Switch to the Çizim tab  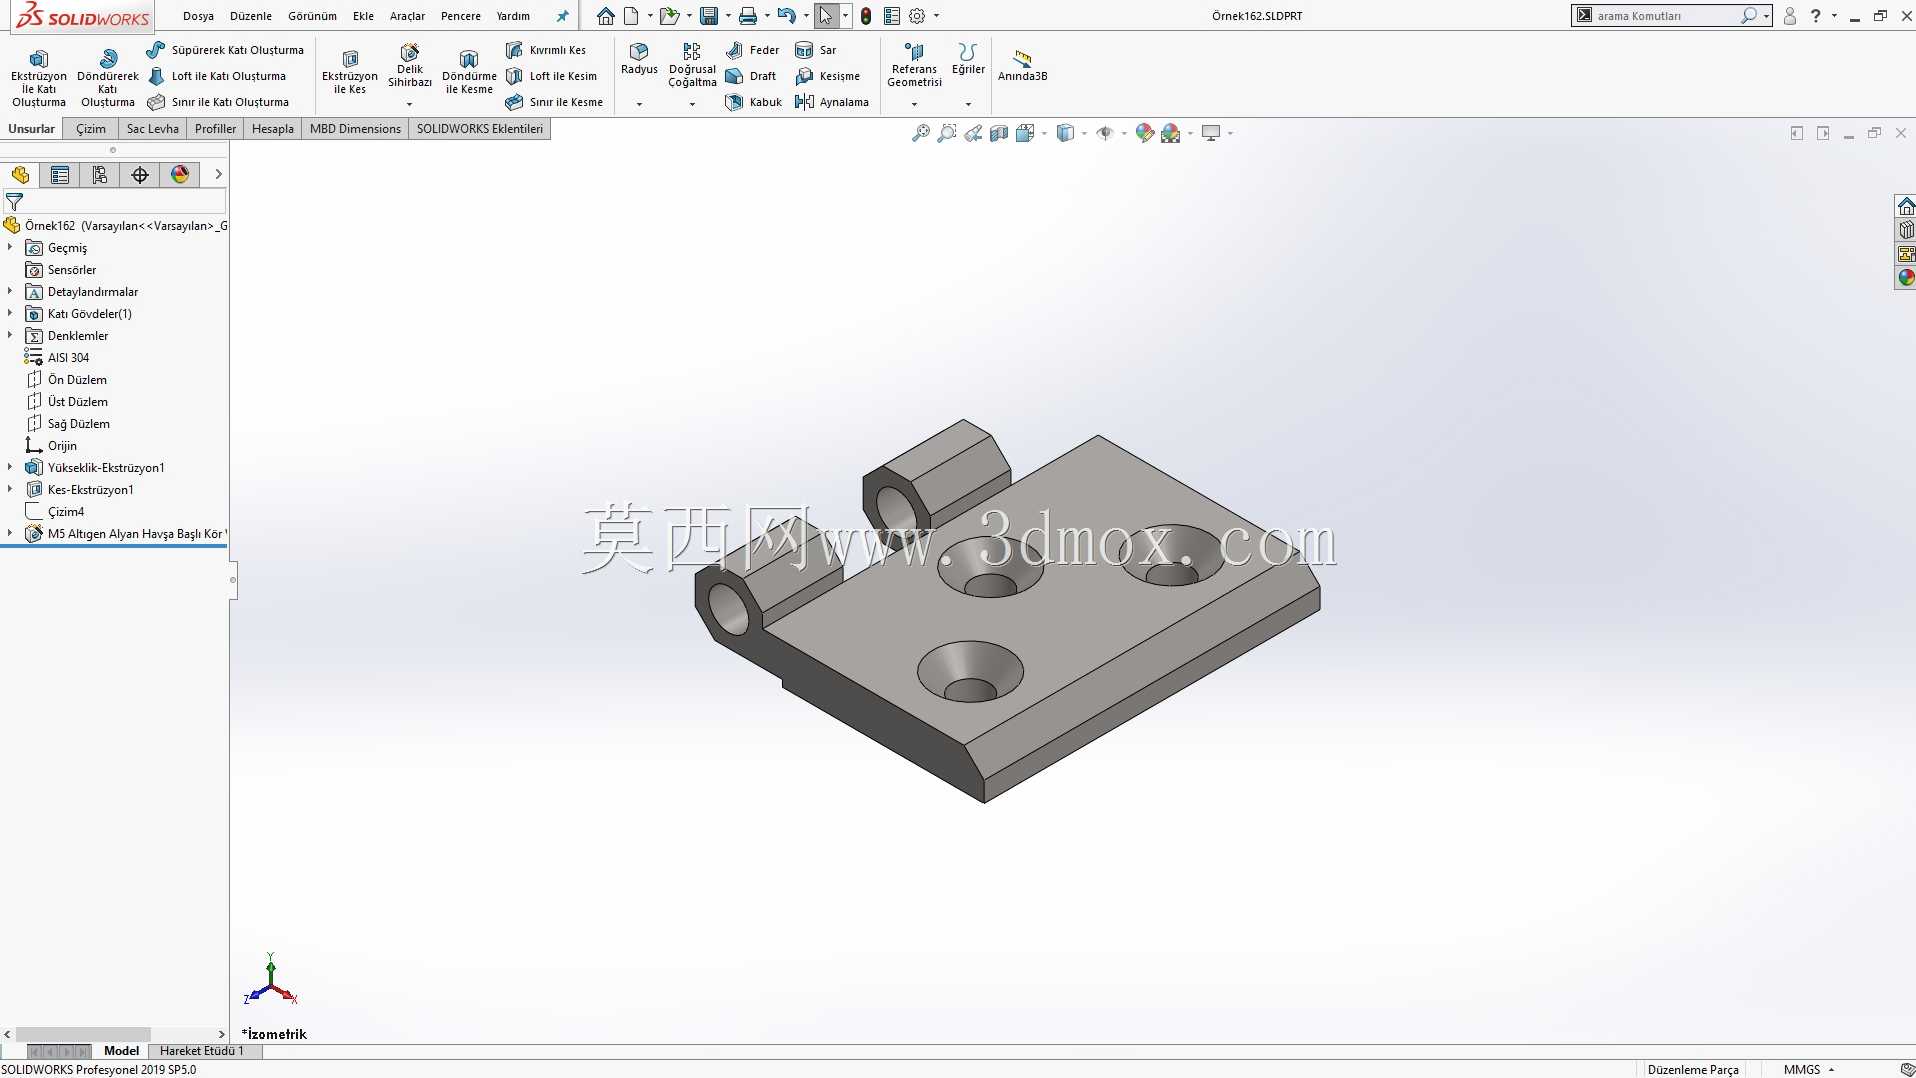point(91,129)
